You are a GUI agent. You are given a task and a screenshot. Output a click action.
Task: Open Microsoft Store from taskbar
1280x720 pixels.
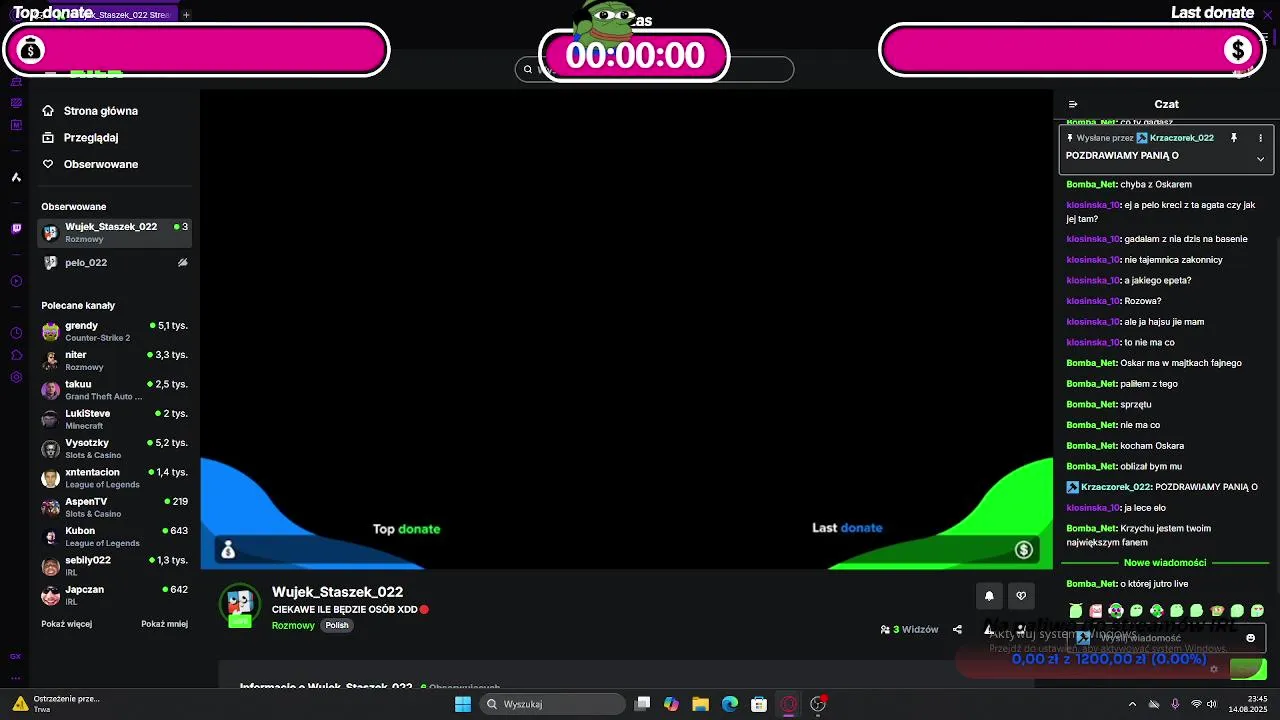click(759, 704)
